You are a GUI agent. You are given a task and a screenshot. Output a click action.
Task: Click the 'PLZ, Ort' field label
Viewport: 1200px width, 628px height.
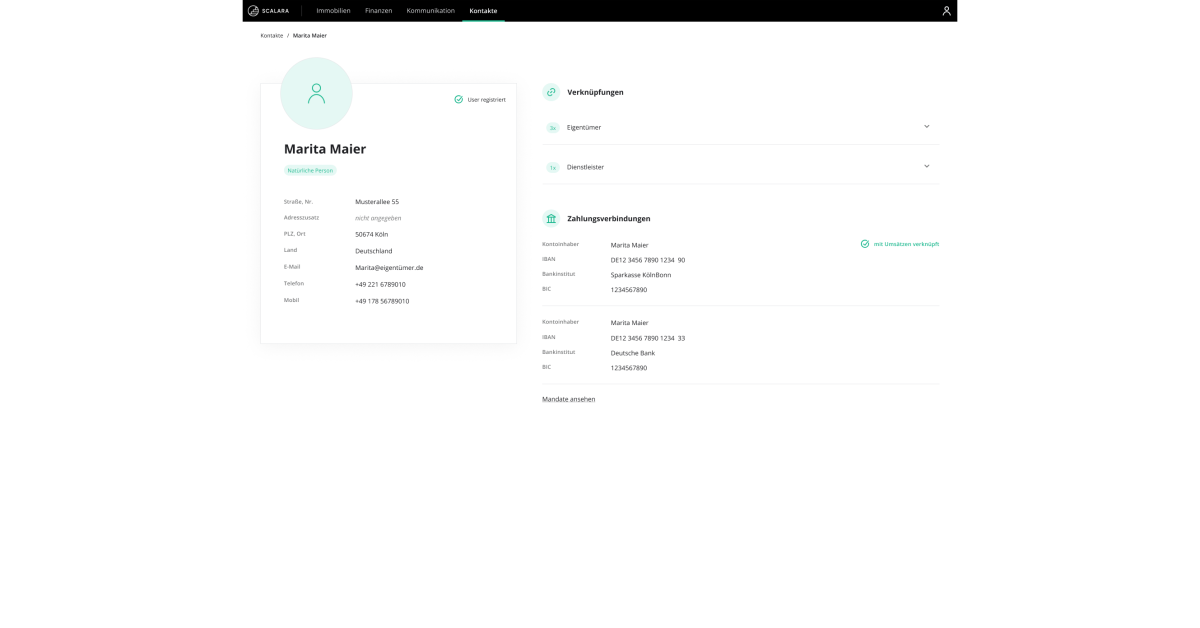tap(295, 234)
